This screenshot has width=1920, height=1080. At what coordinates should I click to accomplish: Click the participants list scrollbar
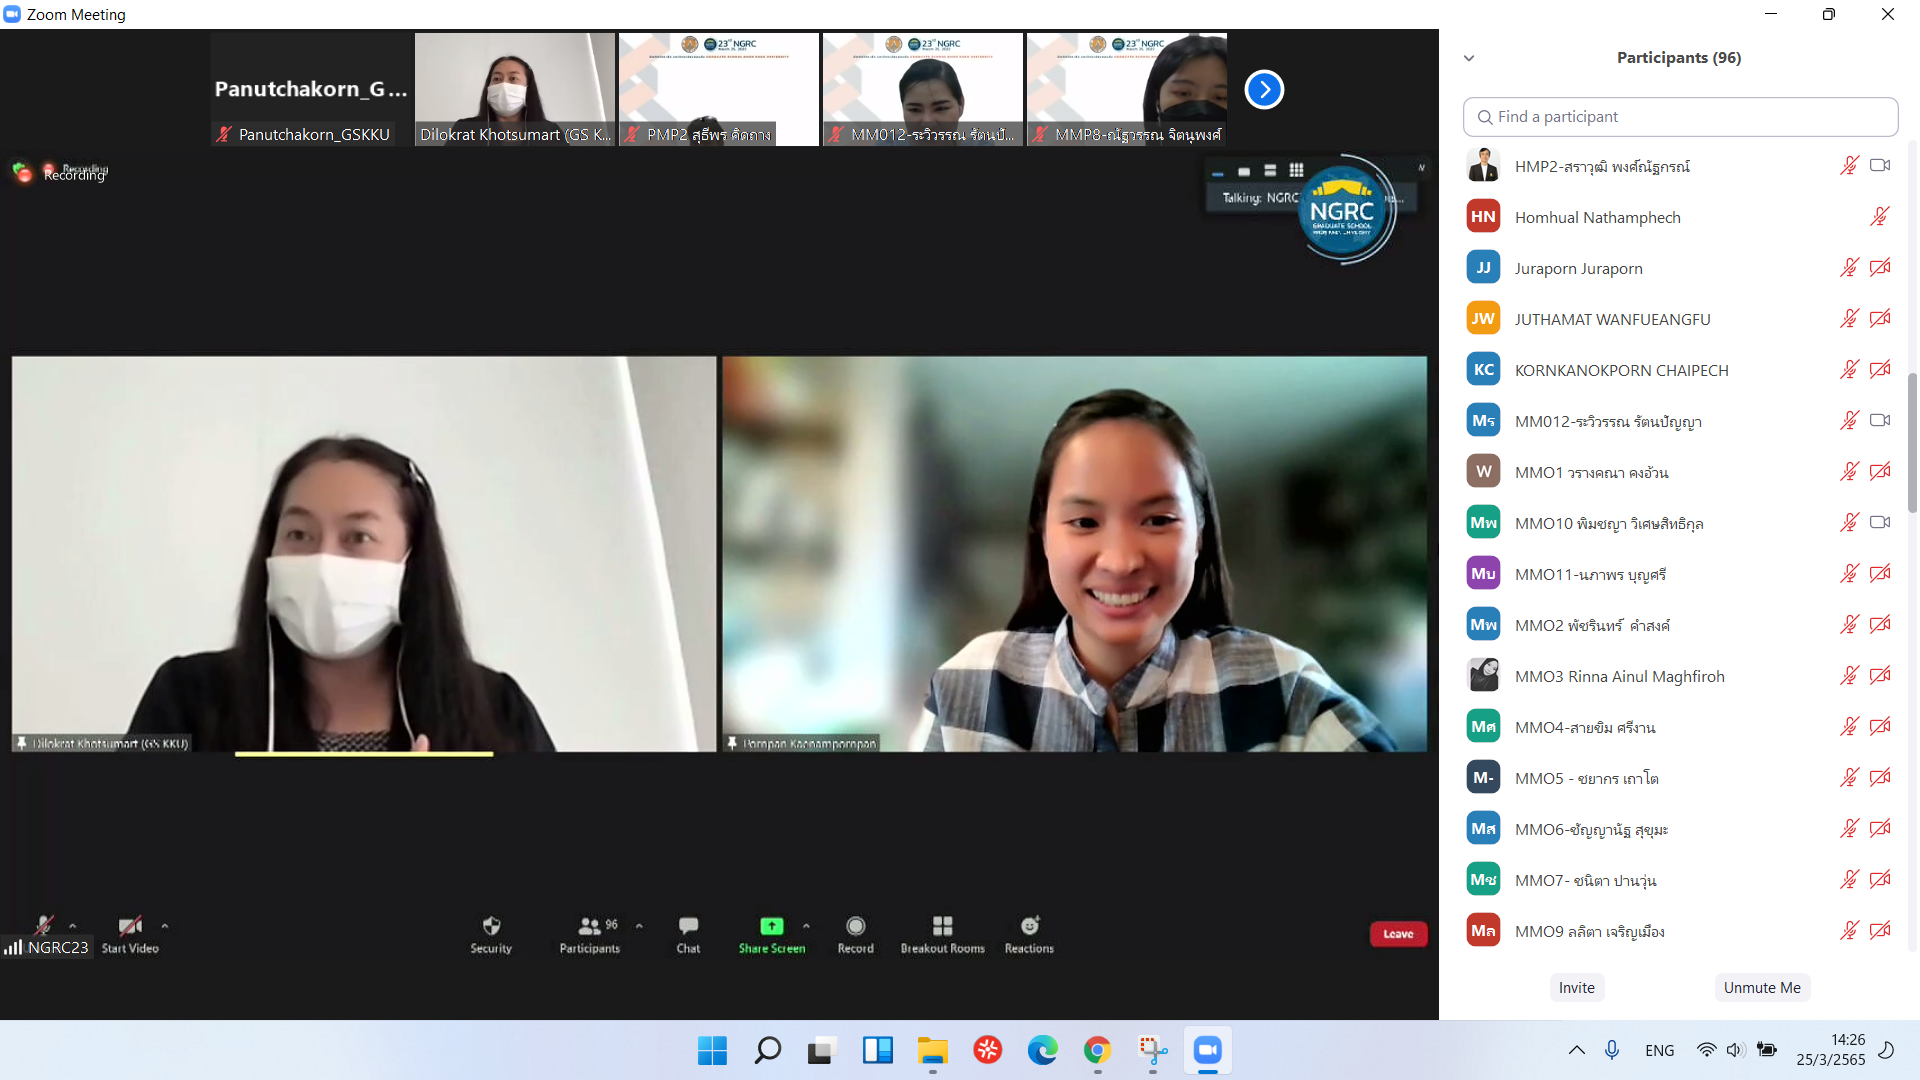[1912, 443]
